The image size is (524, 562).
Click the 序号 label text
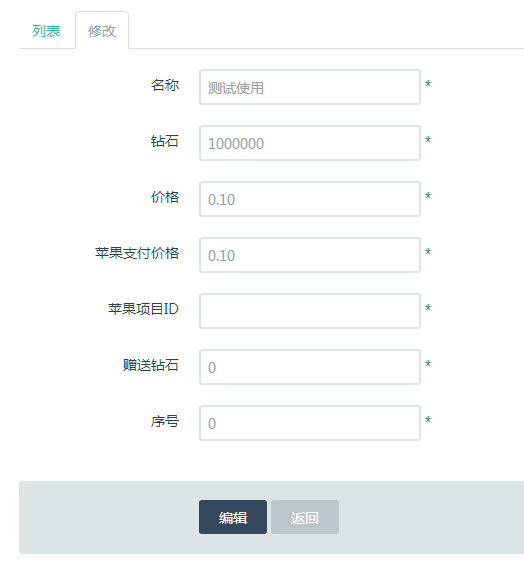coord(165,421)
